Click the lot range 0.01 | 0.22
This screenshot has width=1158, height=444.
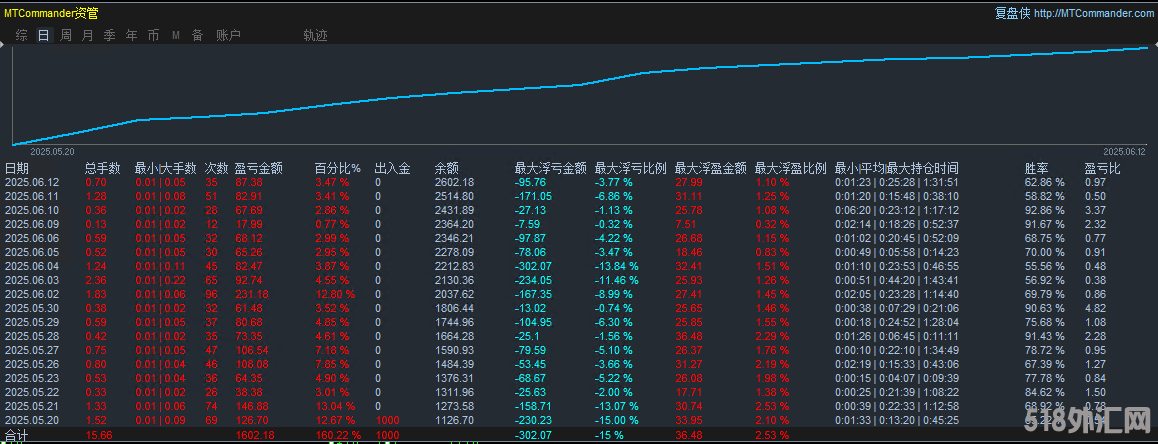(160, 279)
